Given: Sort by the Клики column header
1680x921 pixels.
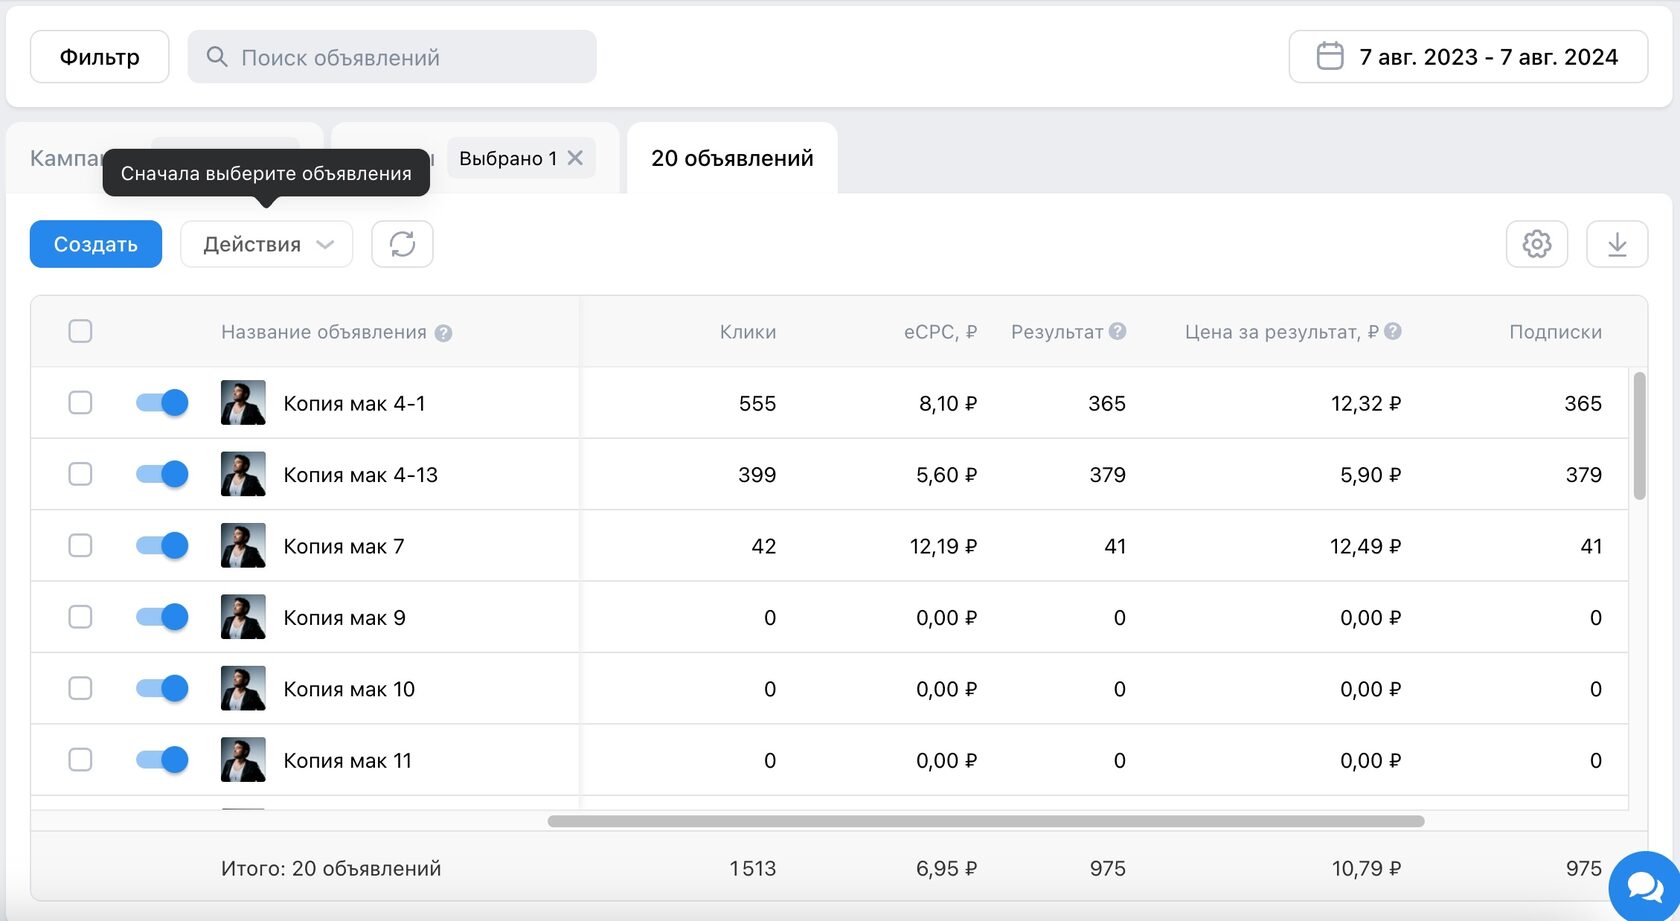Looking at the screenshot, I should click(747, 332).
